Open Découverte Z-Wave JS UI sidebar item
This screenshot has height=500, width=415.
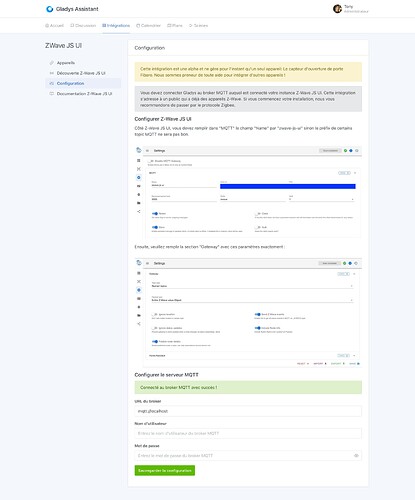[83, 73]
